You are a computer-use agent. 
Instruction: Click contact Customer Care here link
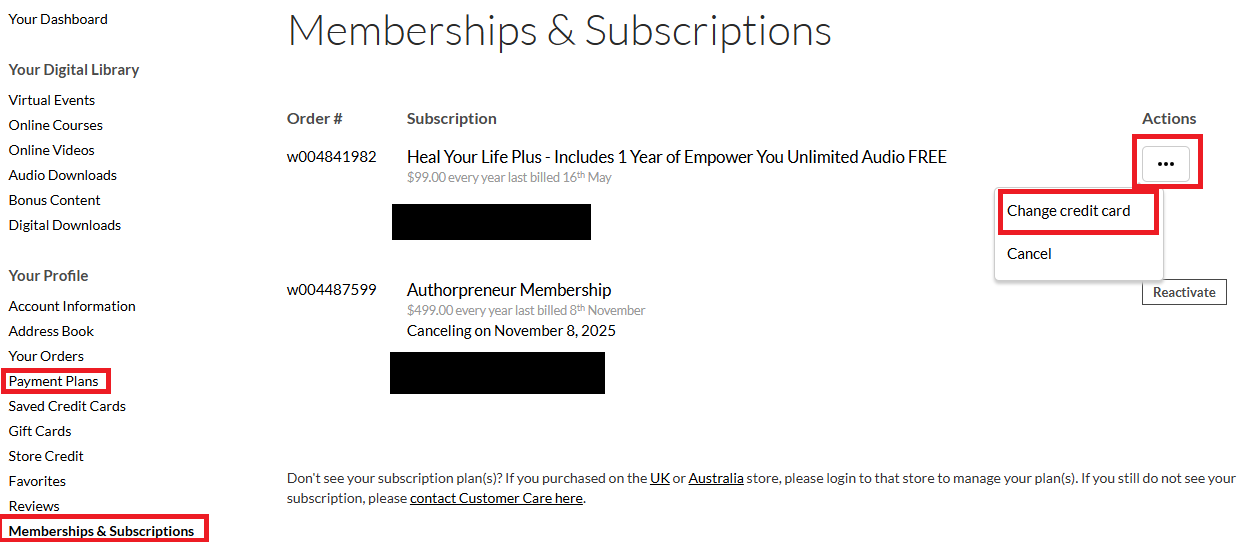click(x=496, y=498)
